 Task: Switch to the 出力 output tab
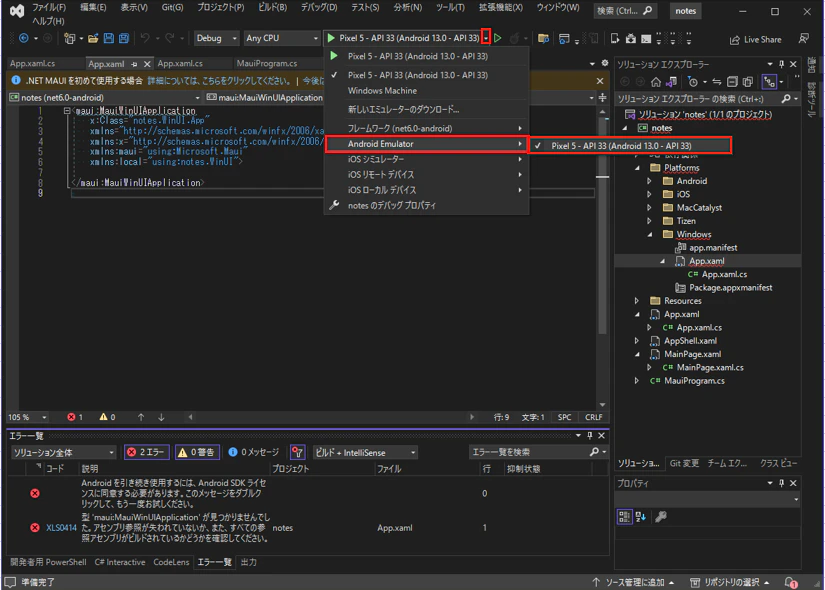(x=249, y=562)
